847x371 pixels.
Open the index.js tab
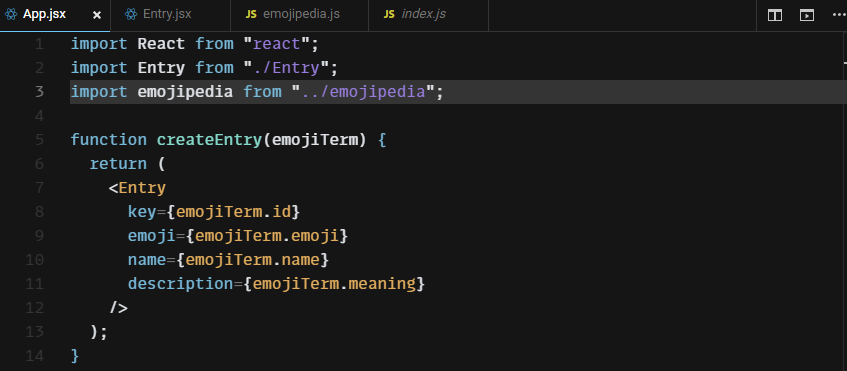point(428,15)
